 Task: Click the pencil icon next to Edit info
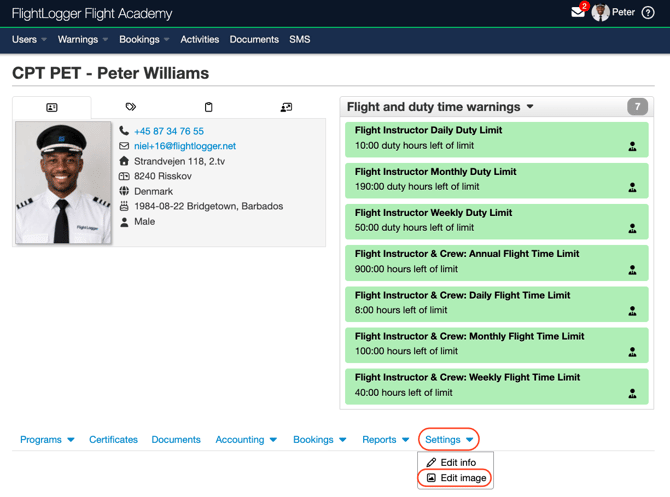[431, 462]
